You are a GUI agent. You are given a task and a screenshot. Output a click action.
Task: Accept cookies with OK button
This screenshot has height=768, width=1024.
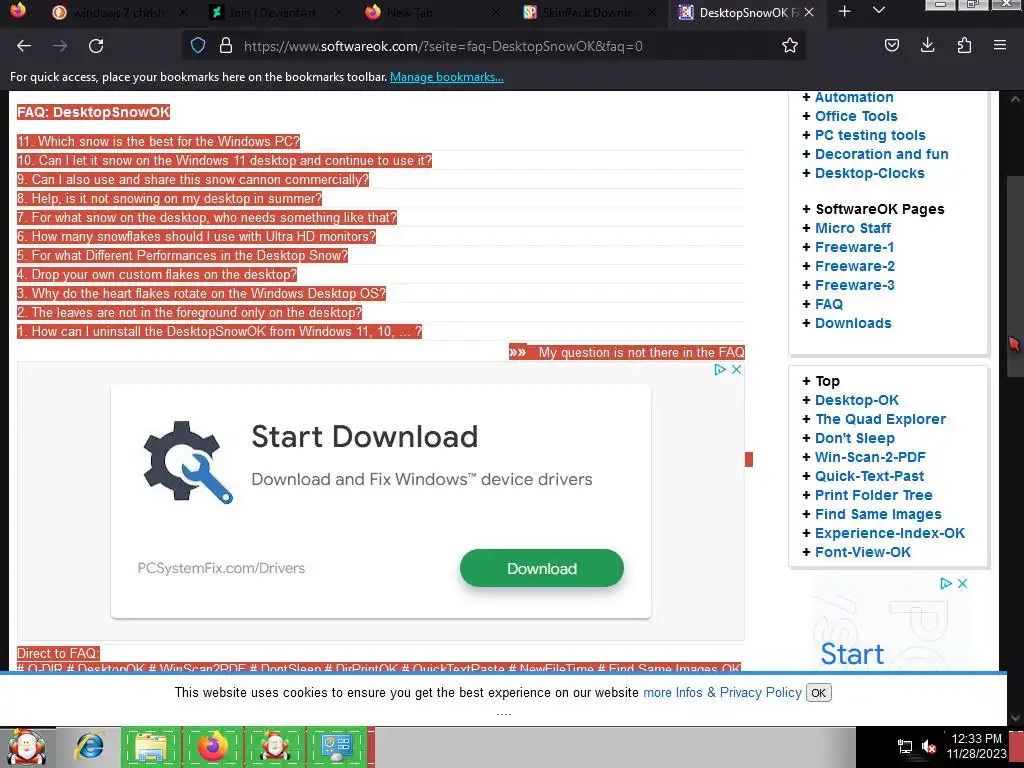(818, 693)
